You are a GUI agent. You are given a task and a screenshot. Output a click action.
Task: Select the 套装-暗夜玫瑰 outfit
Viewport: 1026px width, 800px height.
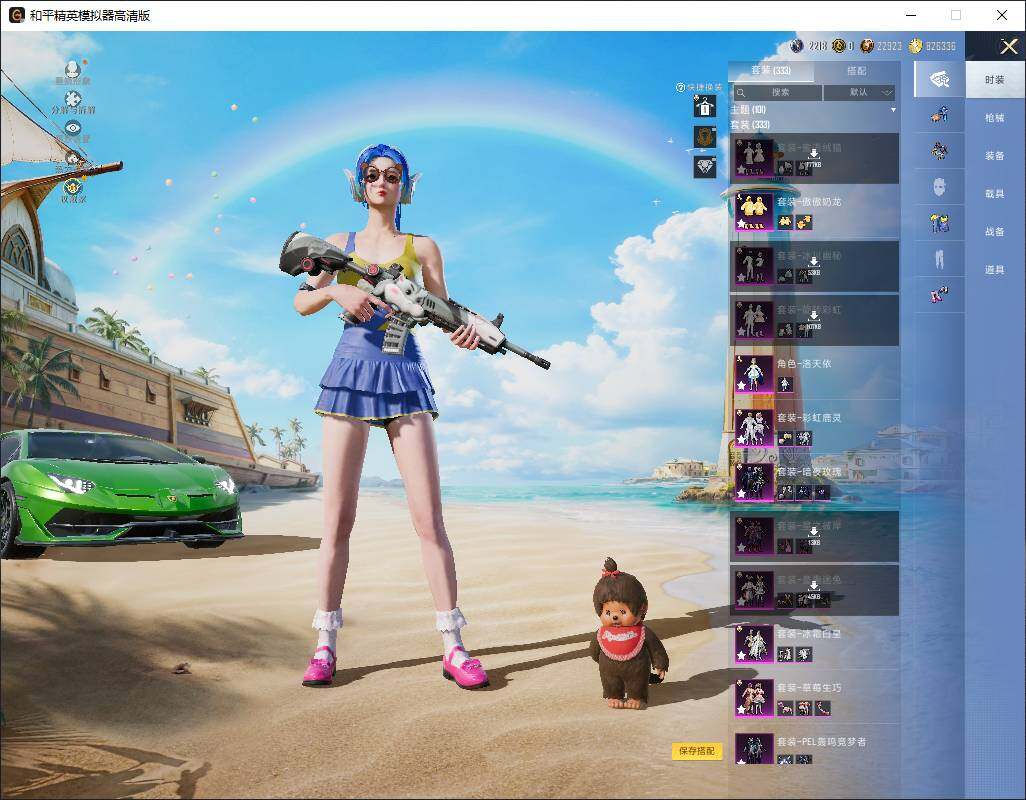814,483
